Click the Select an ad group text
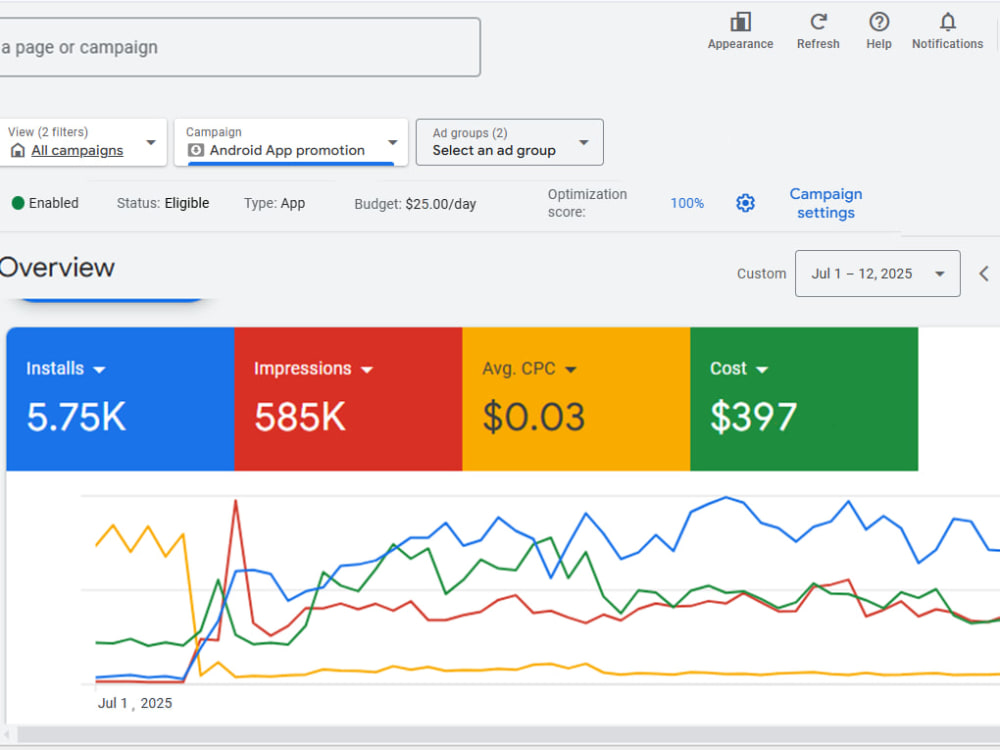This screenshot has width=1000, height=750. tap(494, 151)
